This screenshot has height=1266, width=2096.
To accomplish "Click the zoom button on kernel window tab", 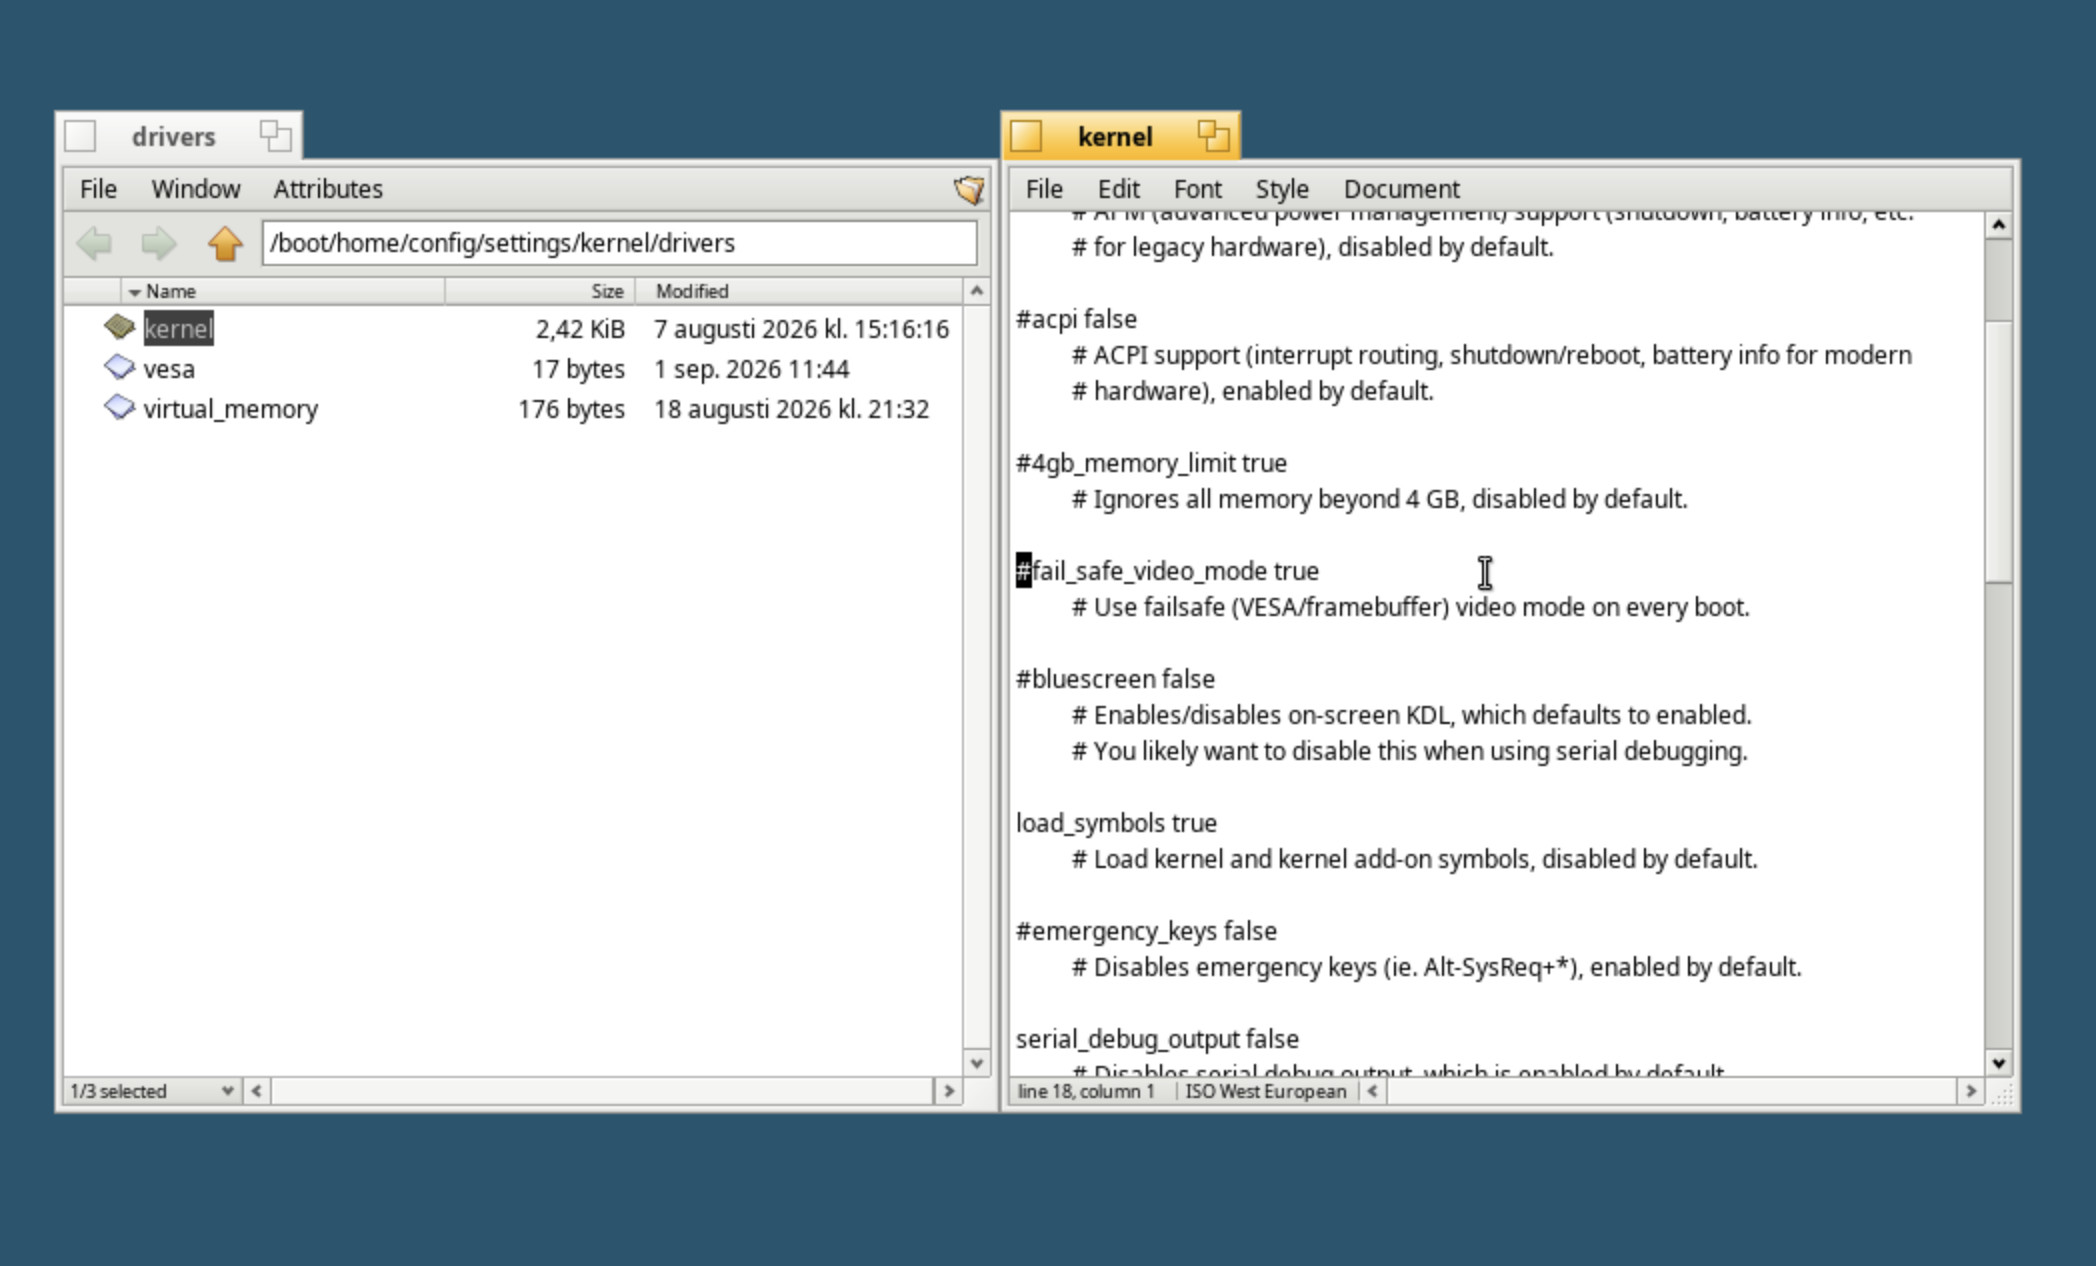I will (1213, 135).
